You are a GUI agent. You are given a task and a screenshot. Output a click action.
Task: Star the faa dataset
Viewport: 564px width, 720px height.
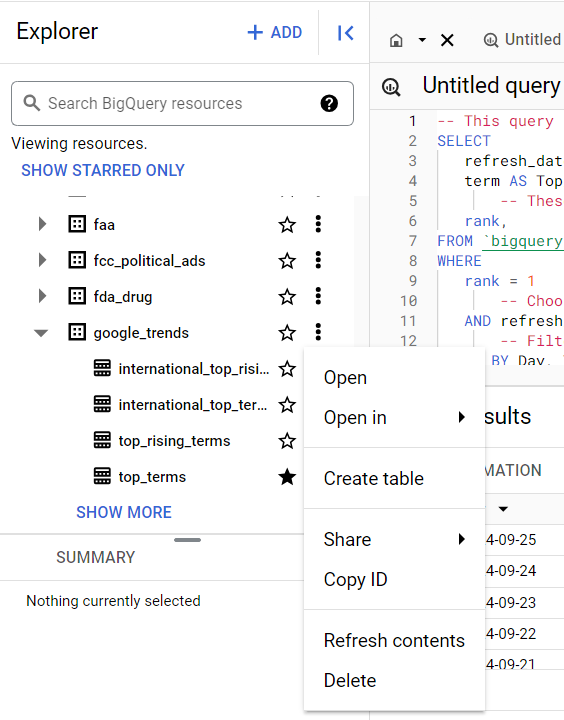[x=287, y=225]
